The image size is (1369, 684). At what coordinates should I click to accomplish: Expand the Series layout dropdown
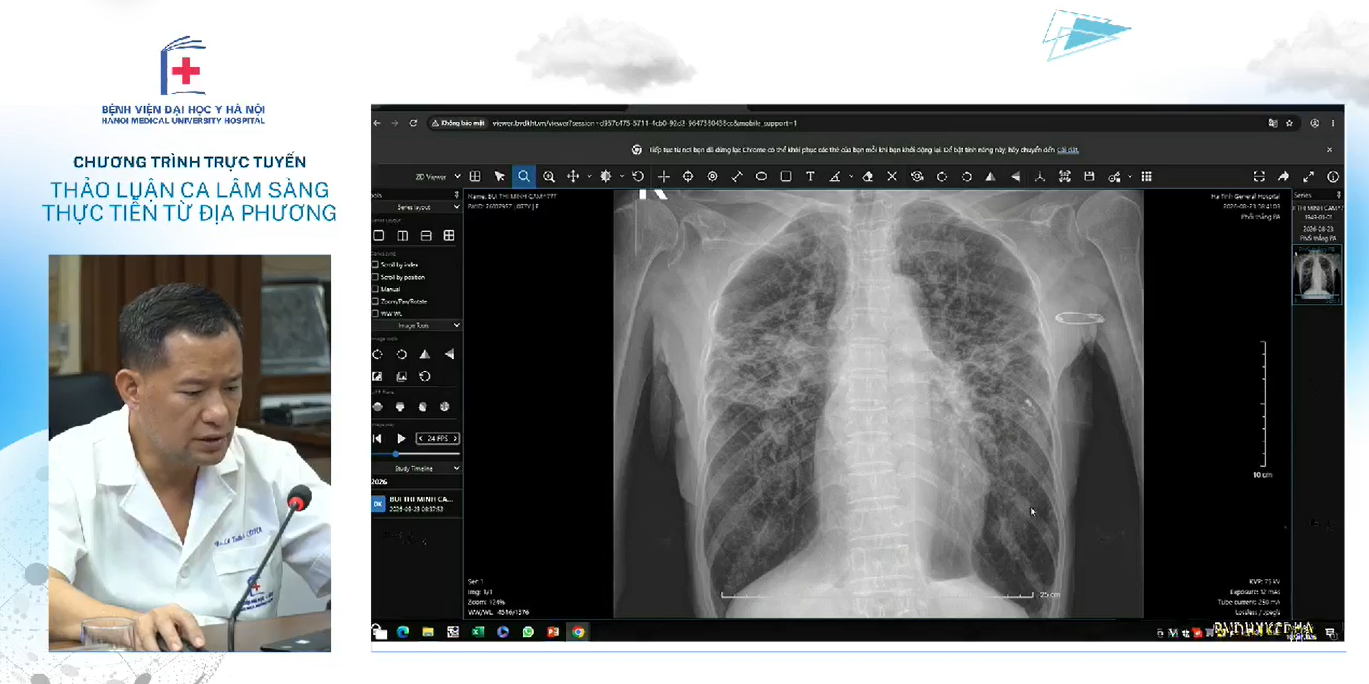click(417, 207)
